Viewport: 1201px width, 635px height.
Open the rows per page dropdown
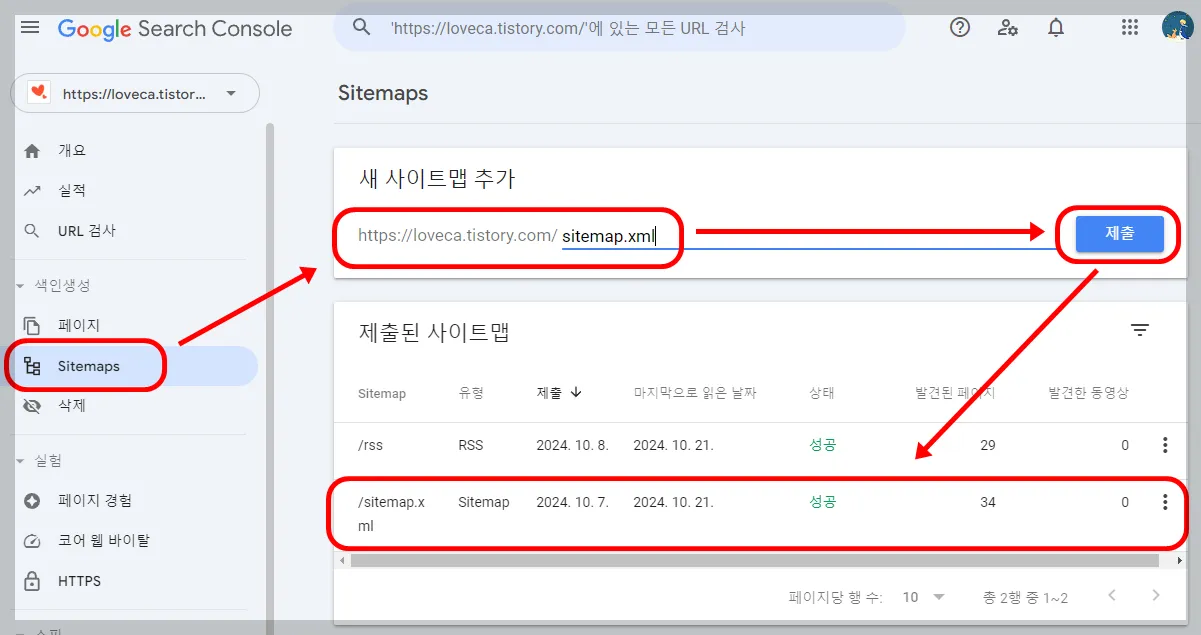click(x=923, y=597)
